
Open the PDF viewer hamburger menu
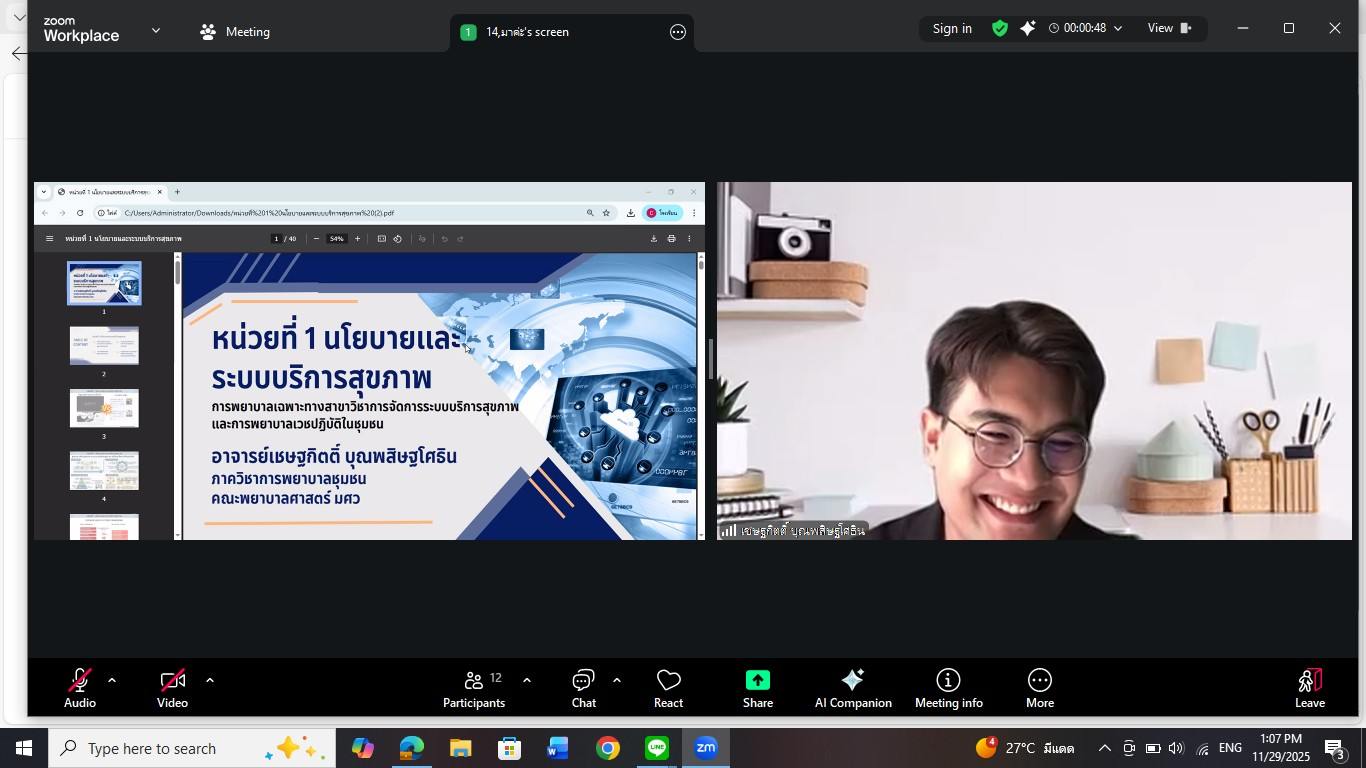[x=49, y=238]
